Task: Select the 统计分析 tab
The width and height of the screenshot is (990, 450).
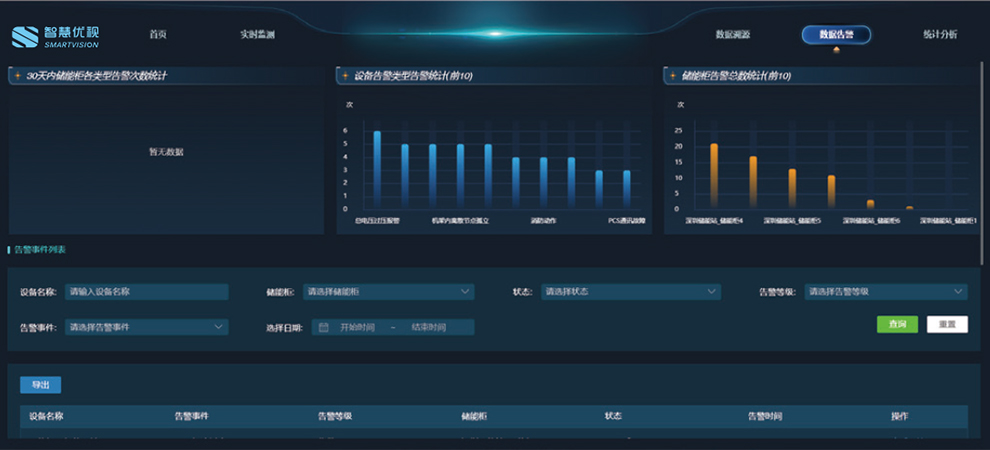Action: coord(939,35)
